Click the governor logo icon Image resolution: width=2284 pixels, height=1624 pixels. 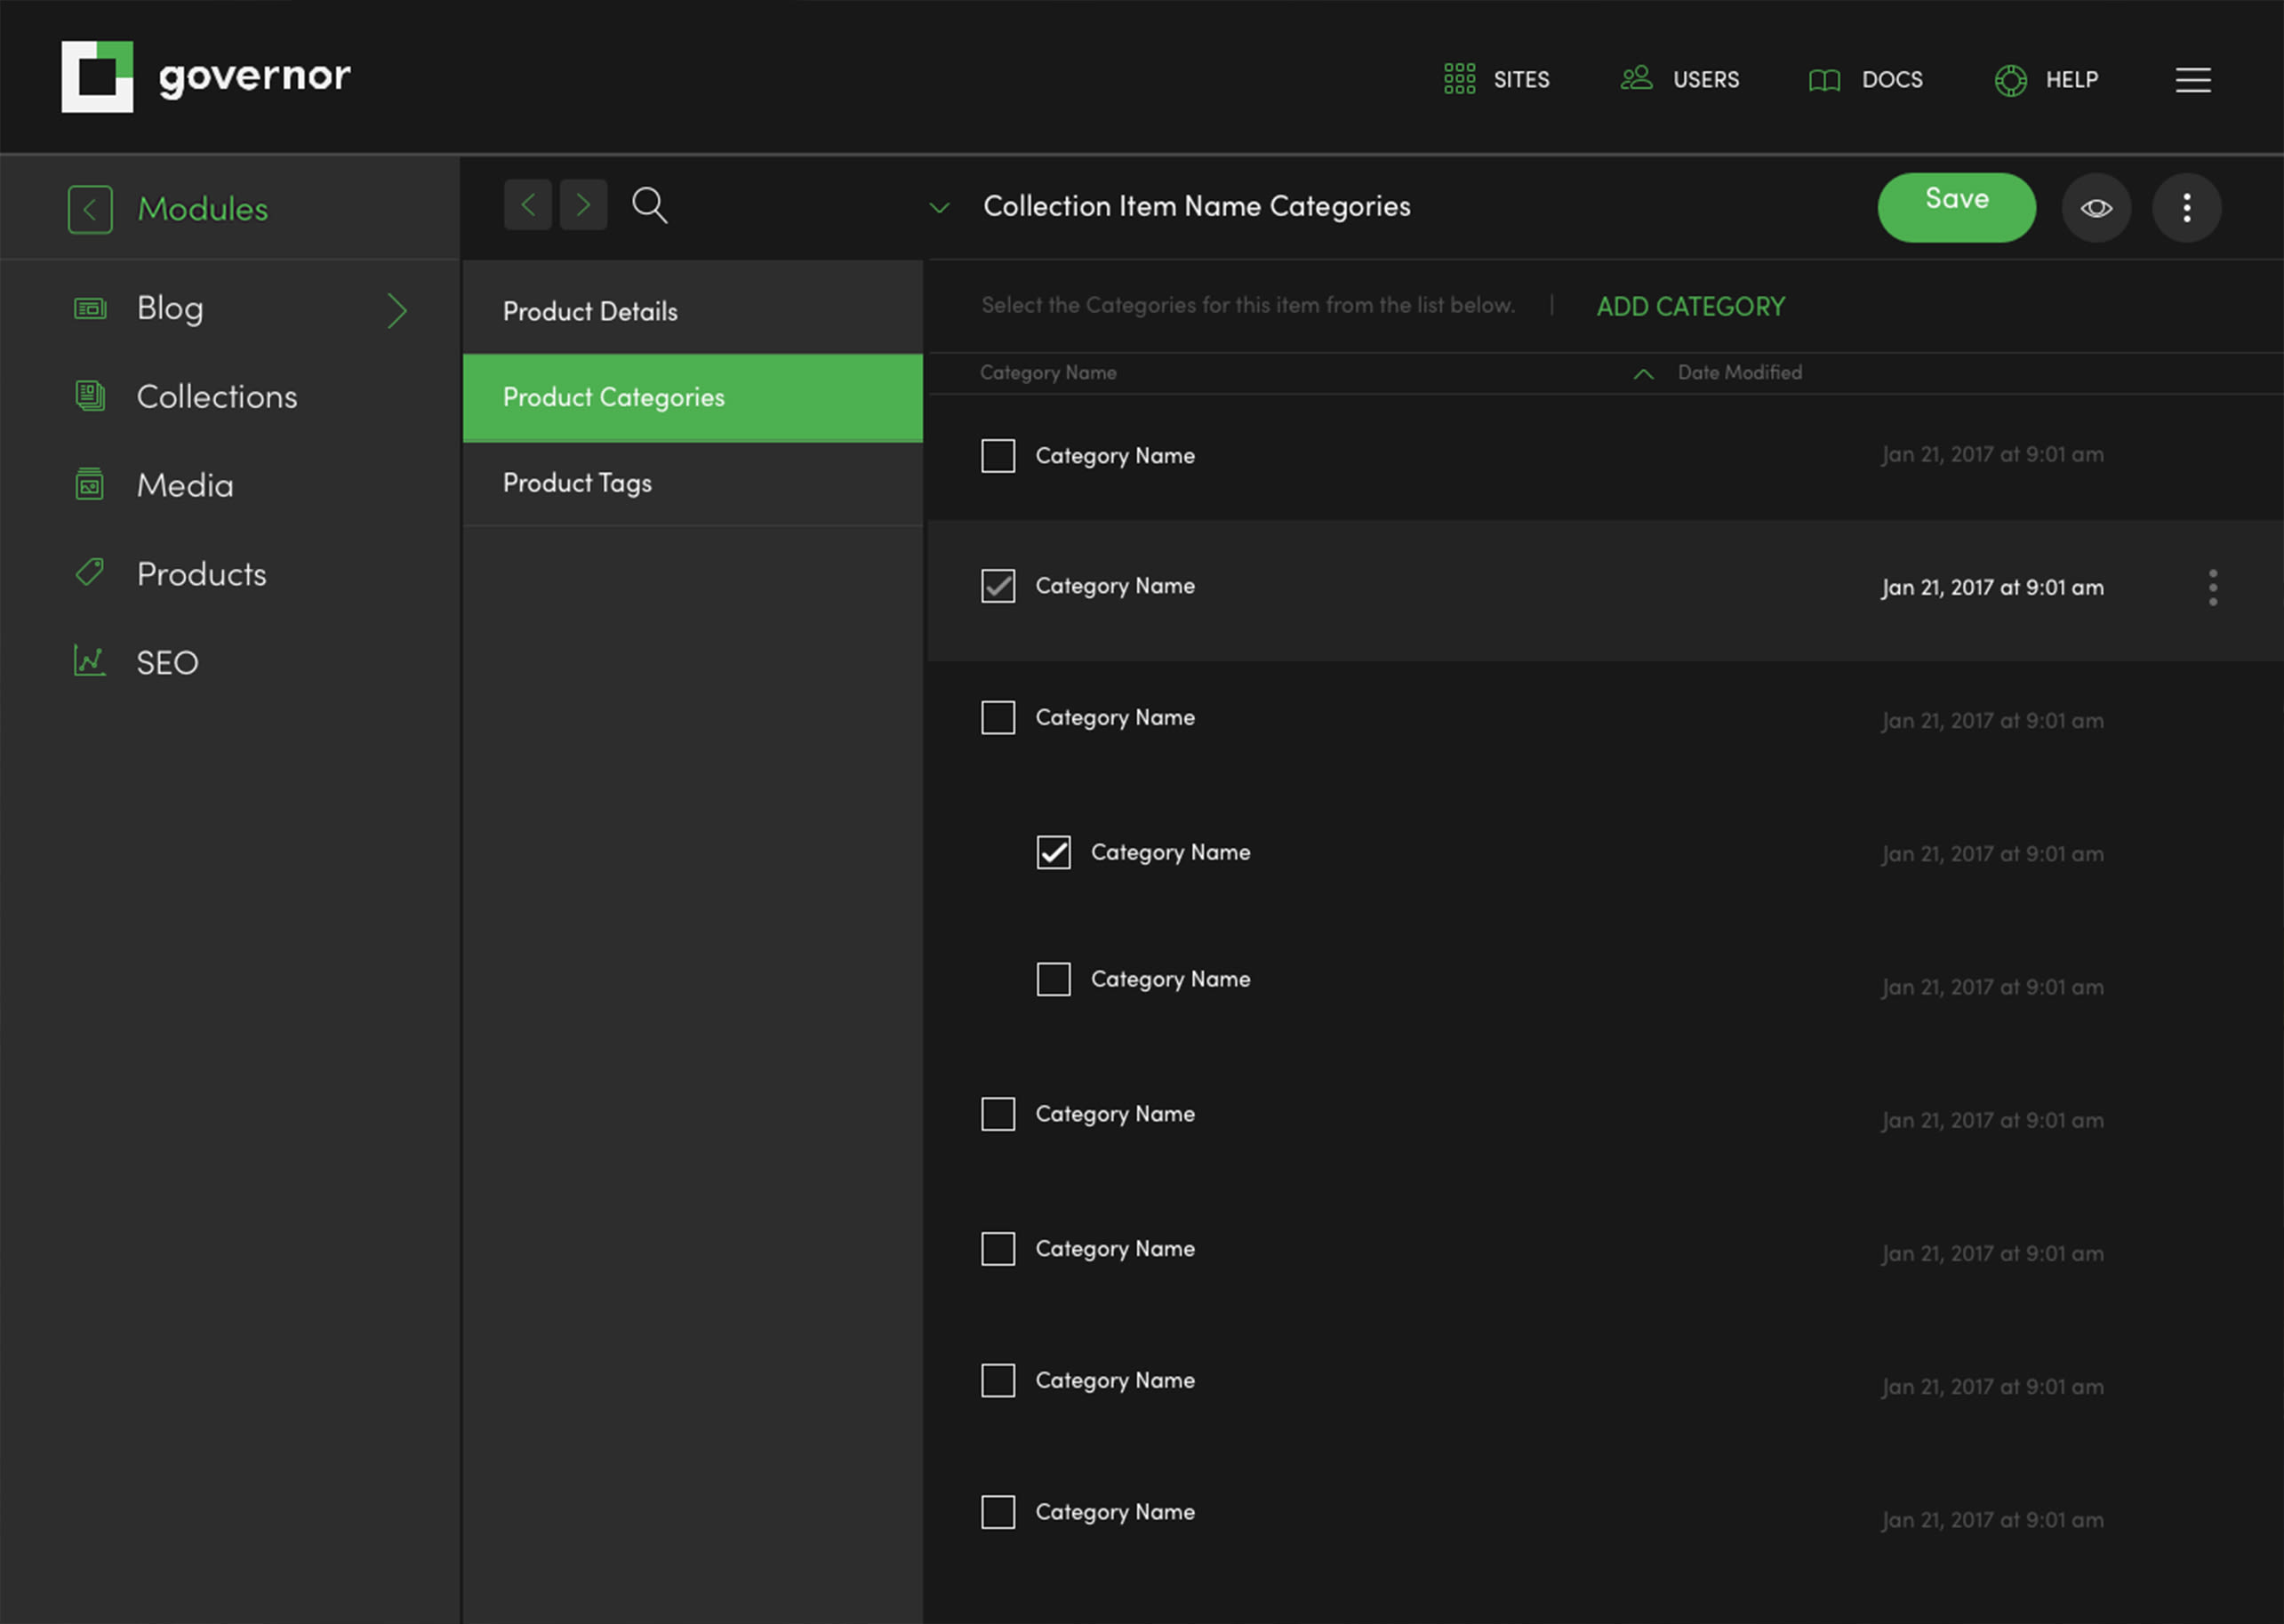(97, 77)
